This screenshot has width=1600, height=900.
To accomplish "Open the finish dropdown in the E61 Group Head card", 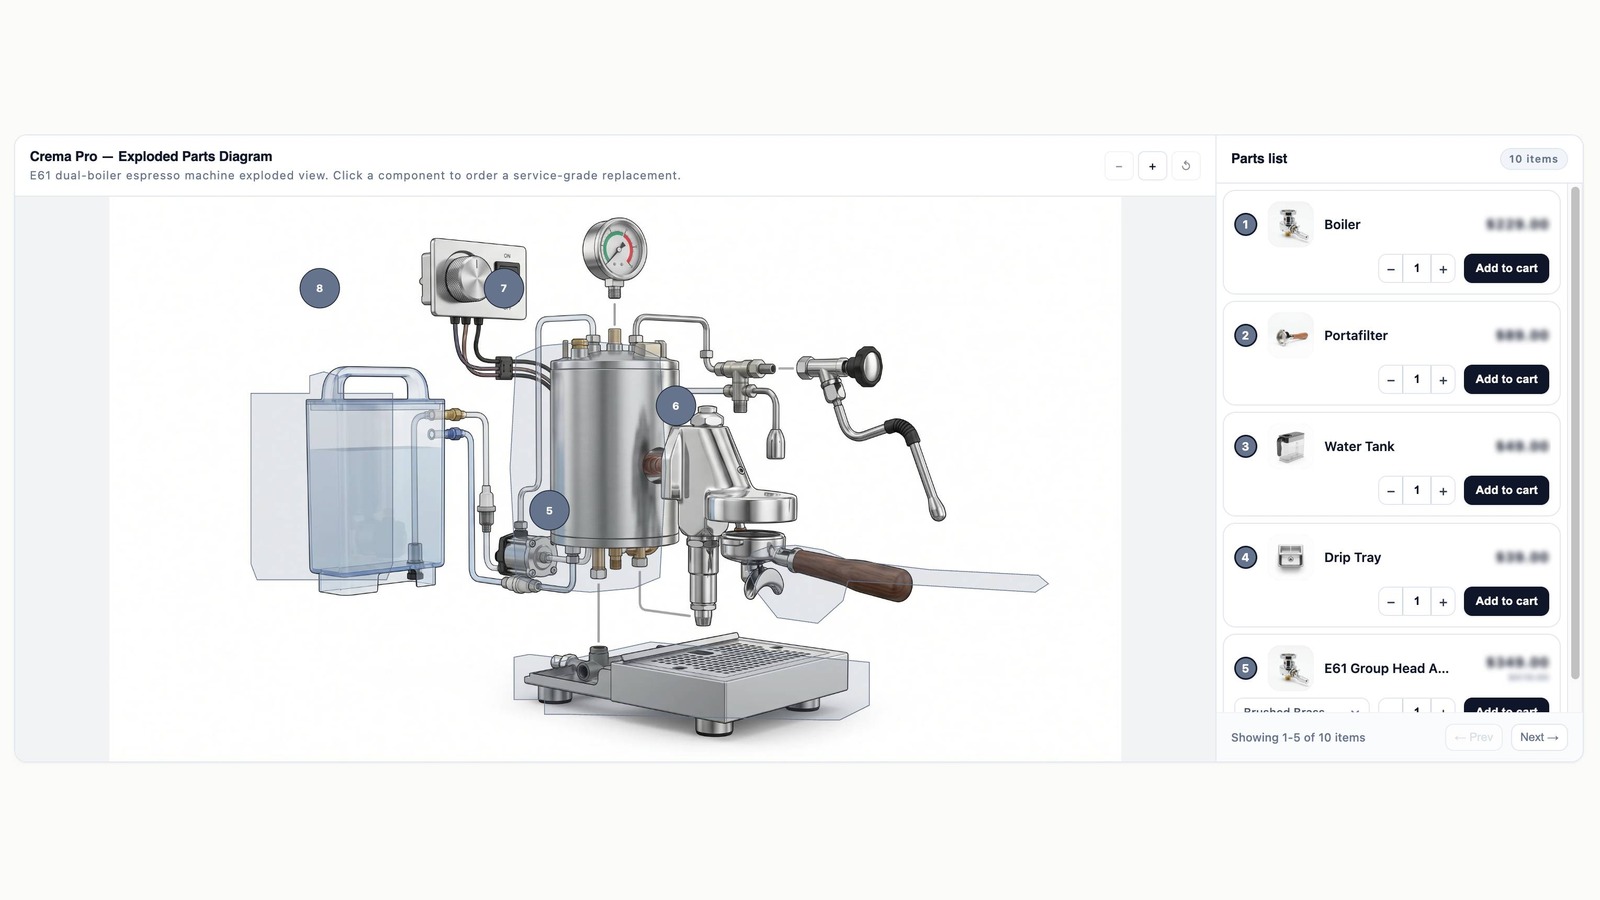I will point(1302,706).
